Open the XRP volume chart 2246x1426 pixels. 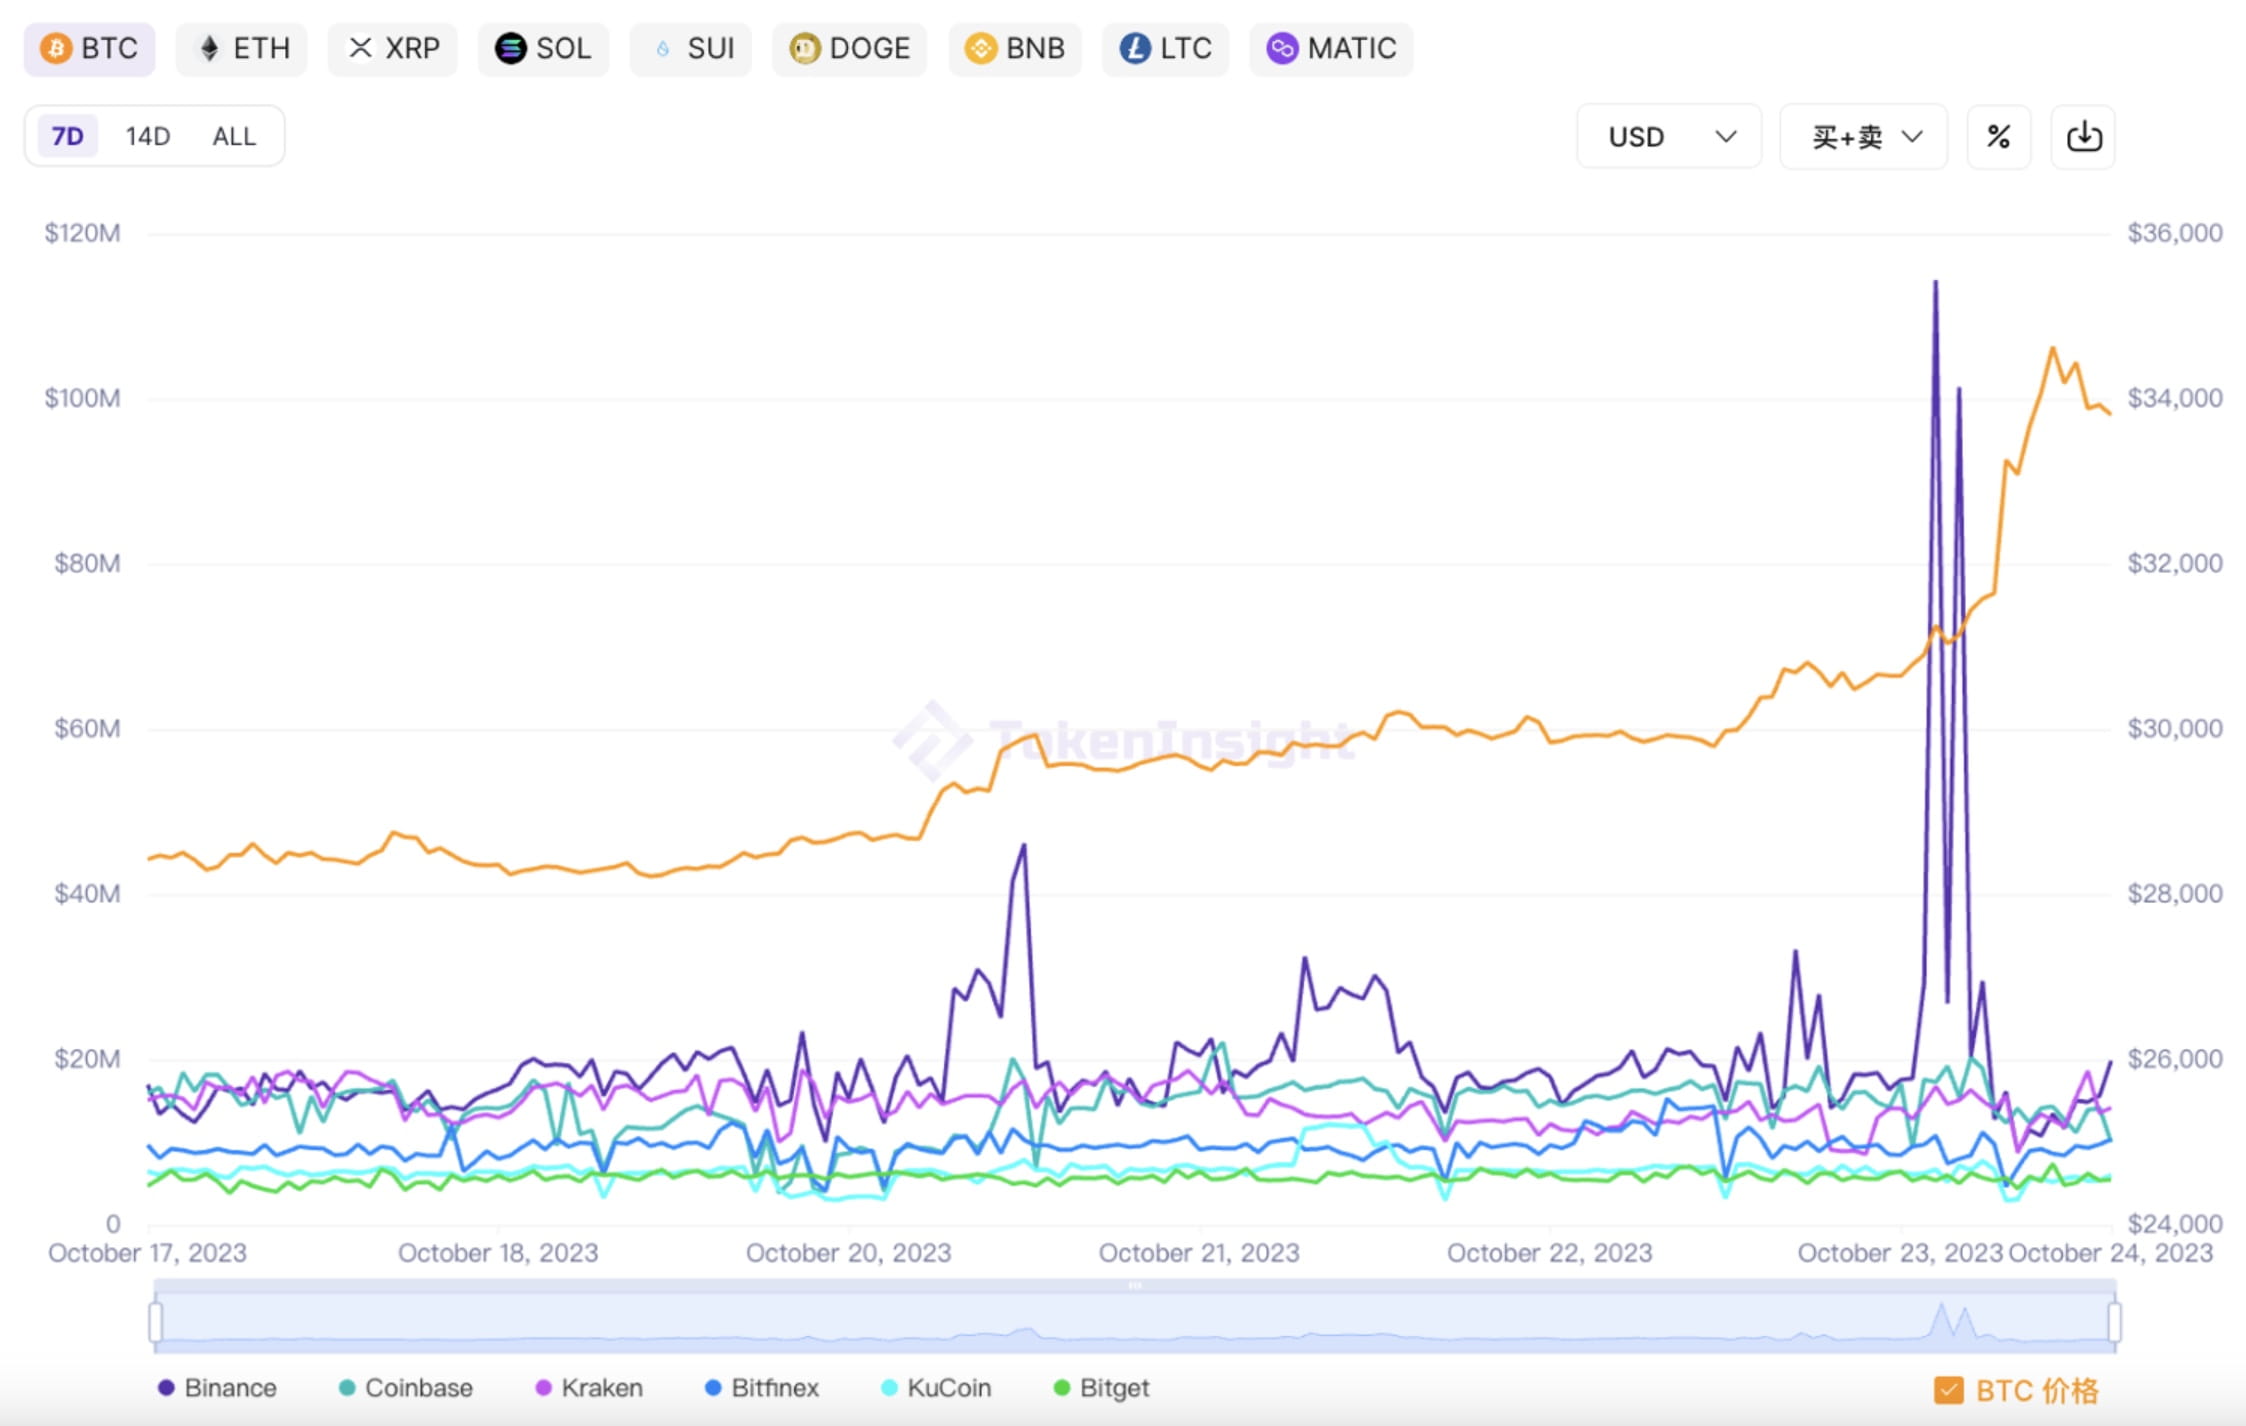click(392, 48)
